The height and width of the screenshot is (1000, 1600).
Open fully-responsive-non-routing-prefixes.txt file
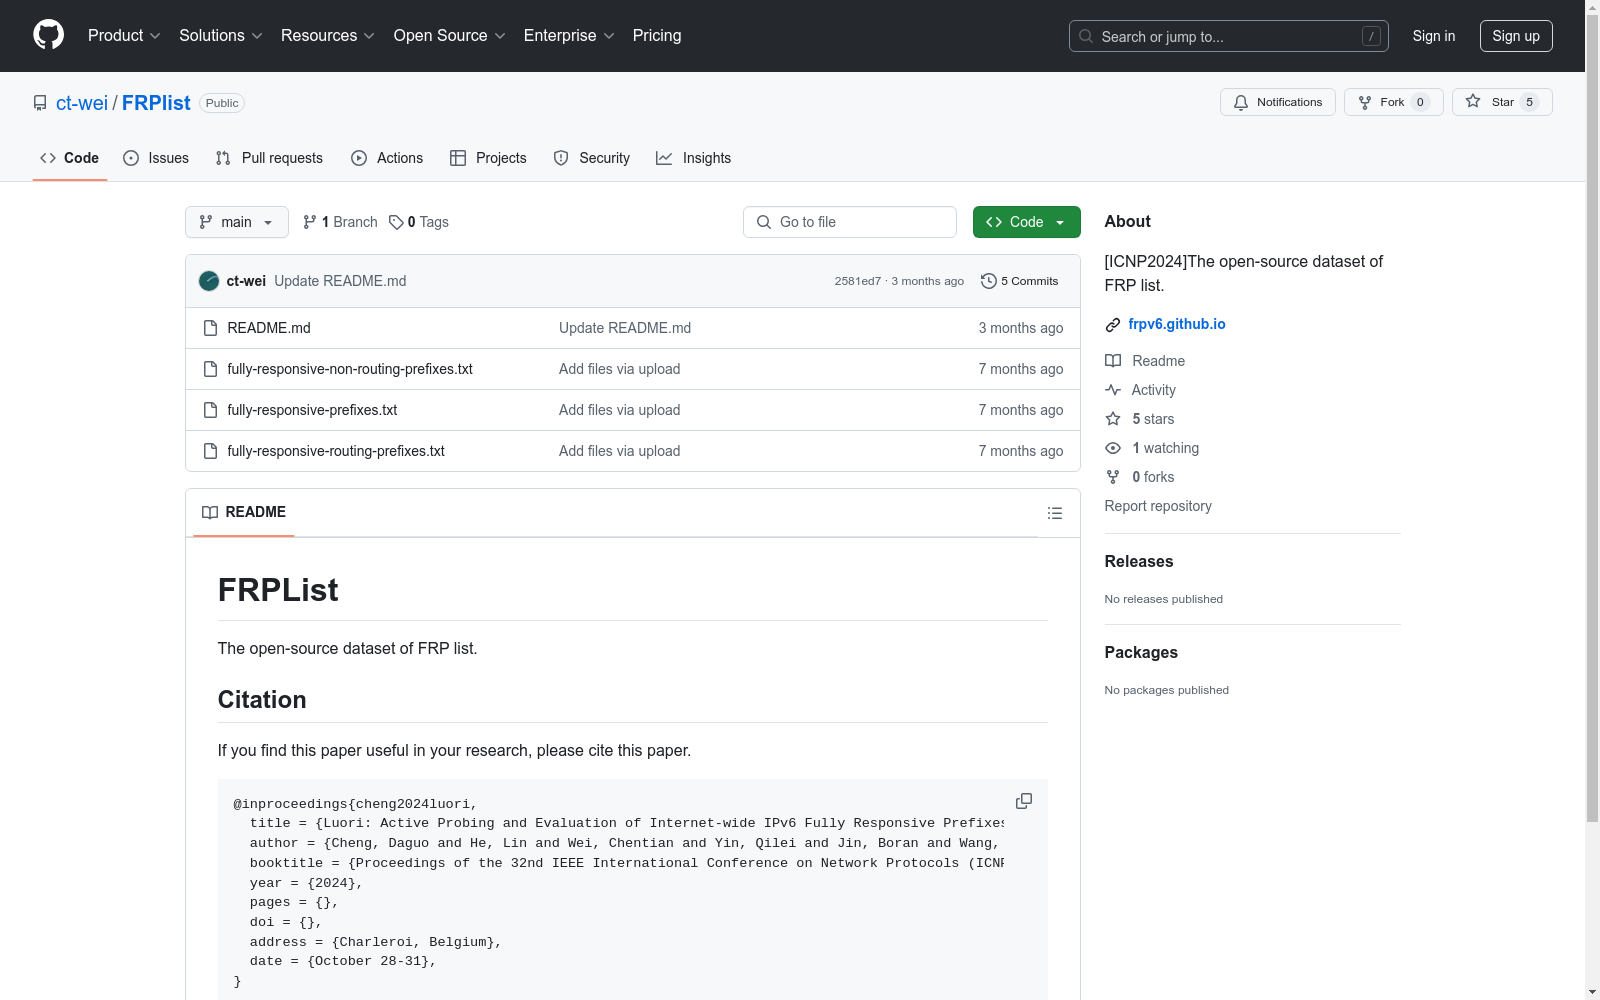350,369
